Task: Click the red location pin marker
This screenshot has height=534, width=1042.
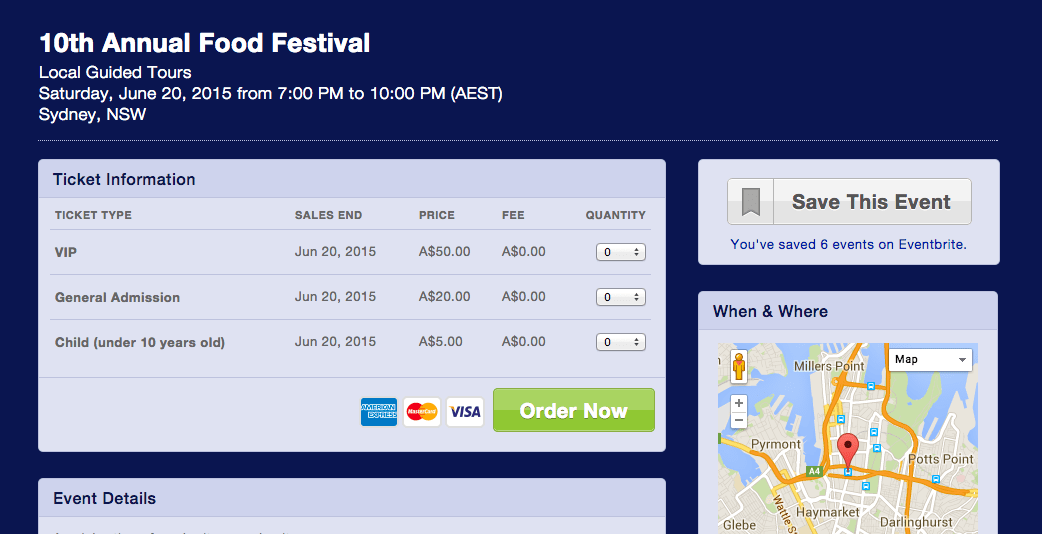Action: 848,450
